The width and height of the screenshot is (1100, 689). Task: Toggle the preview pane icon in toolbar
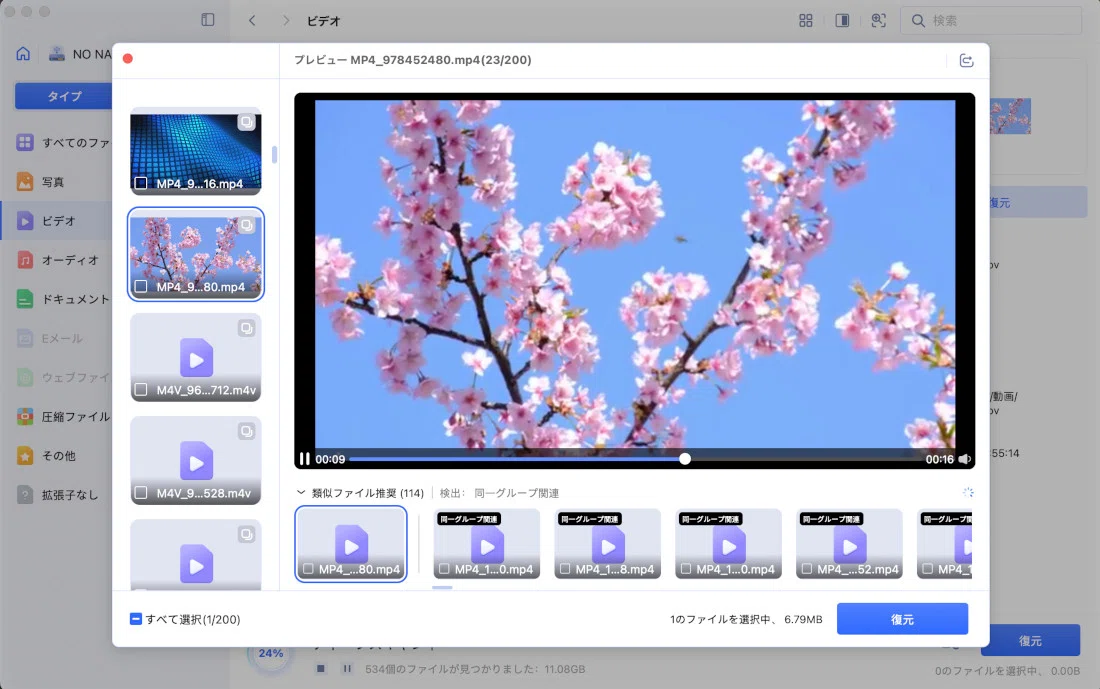(x=843, y=20)
